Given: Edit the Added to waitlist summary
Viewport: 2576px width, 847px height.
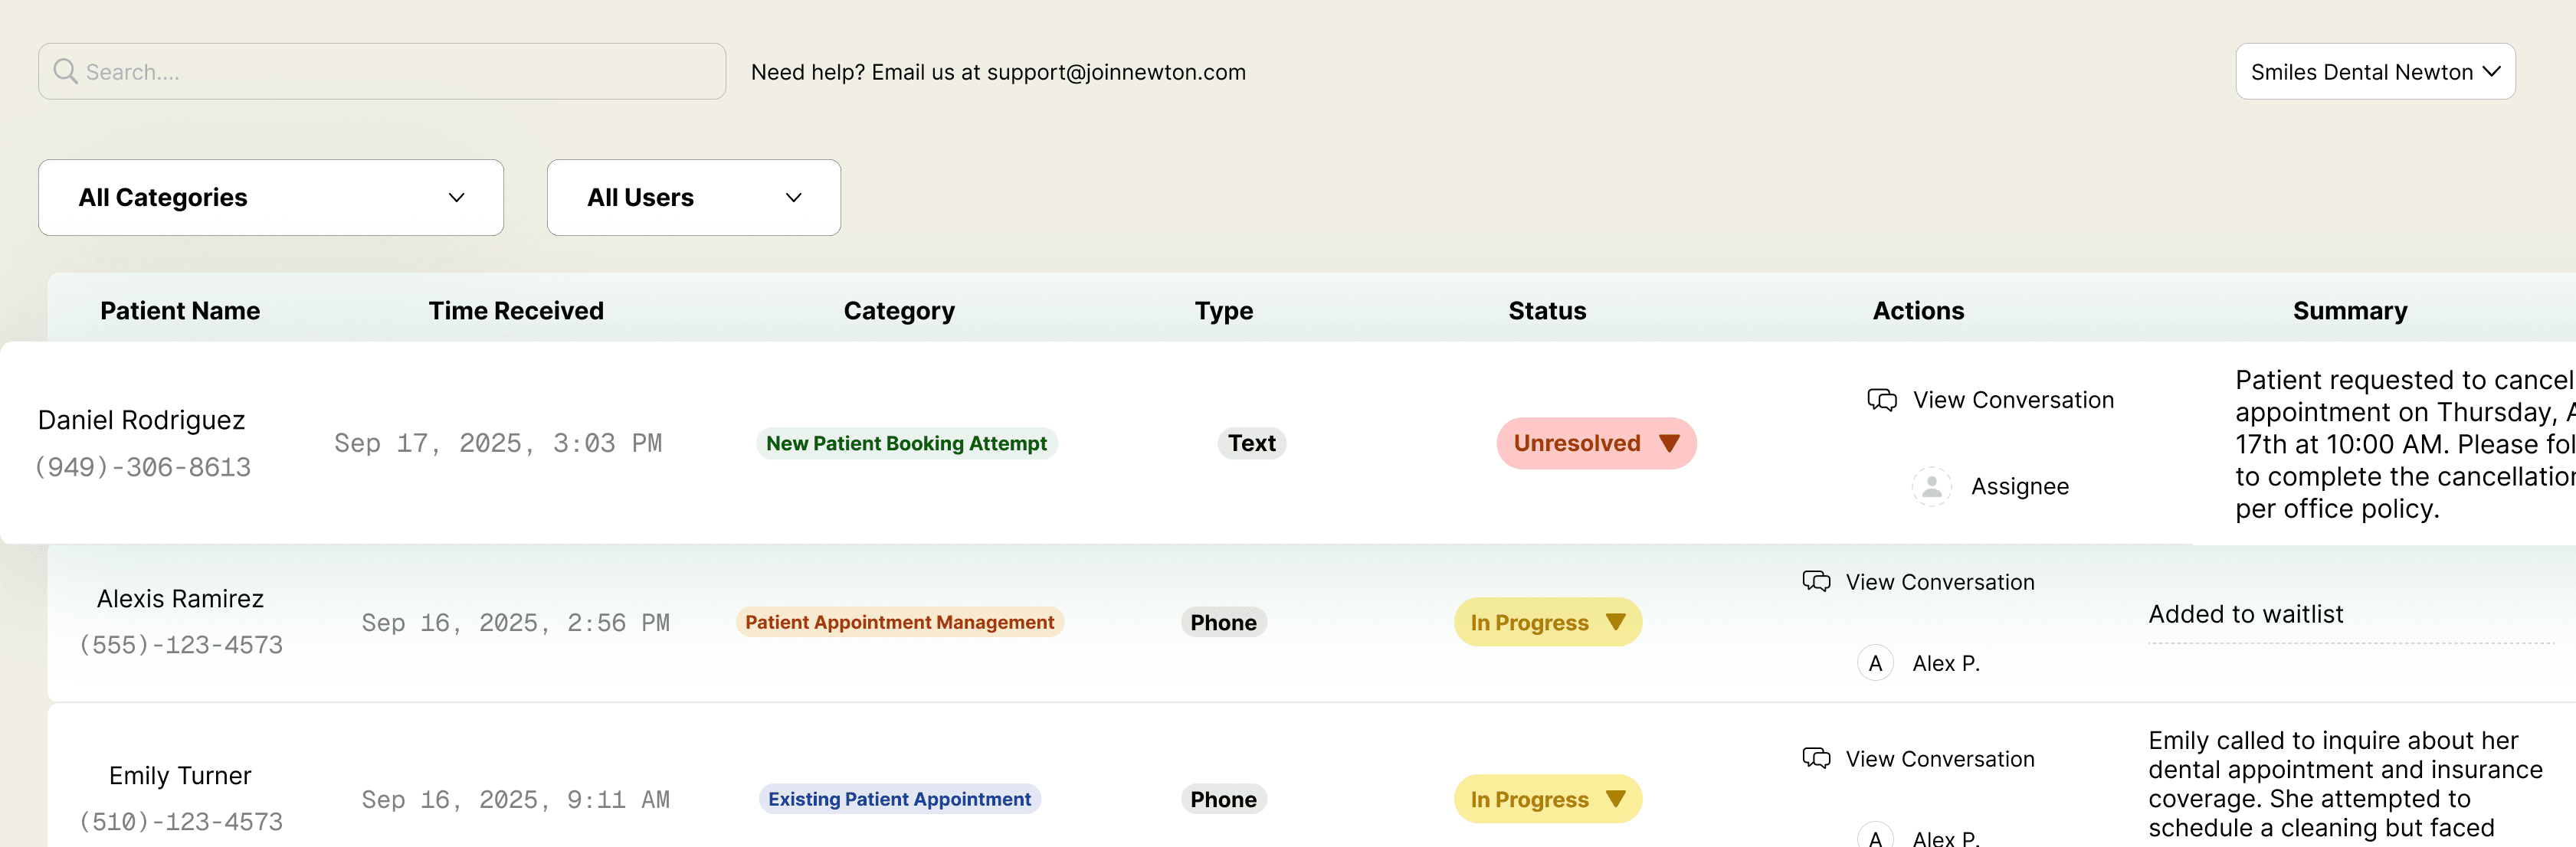Looking at the screenshot, I should coord(2245,614).
